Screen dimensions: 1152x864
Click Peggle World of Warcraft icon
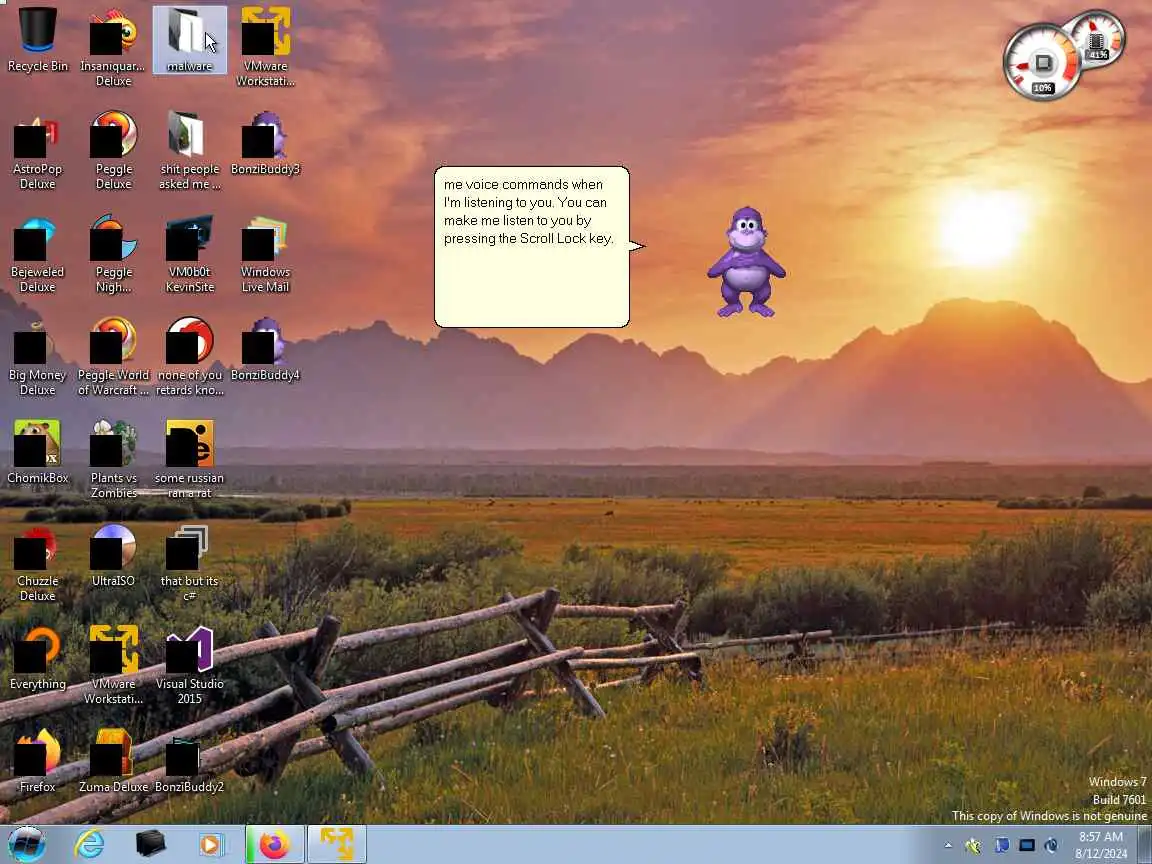click(113, 357)
